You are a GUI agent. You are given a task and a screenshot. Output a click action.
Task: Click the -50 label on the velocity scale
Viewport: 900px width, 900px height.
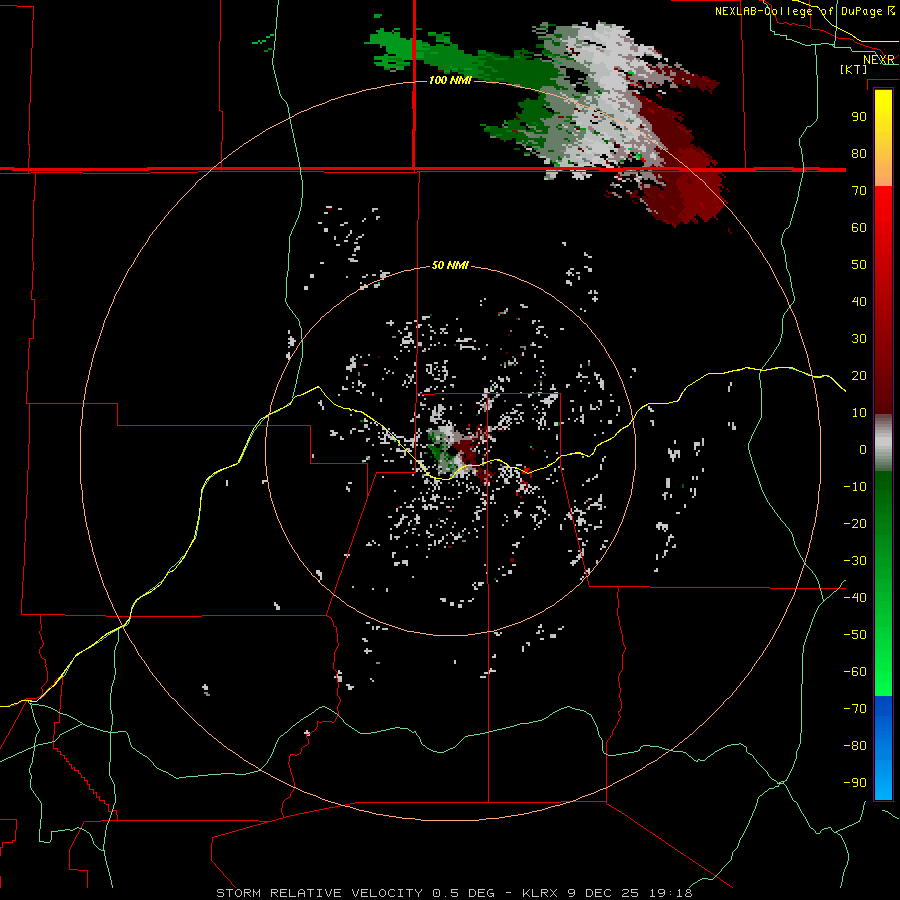coord(855,635)
